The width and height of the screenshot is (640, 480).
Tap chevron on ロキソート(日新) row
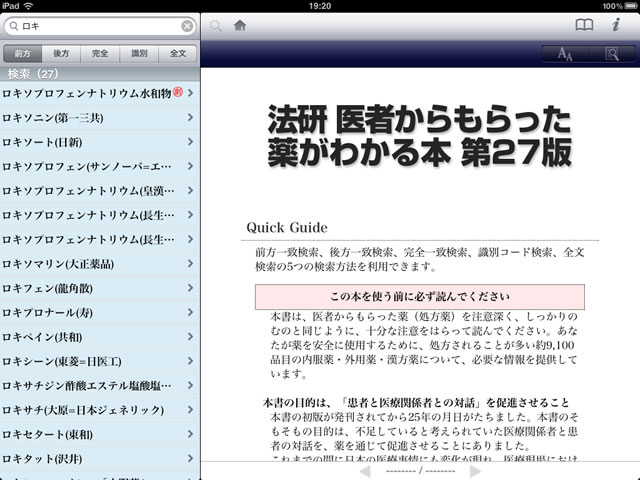(x=191, y=142)
